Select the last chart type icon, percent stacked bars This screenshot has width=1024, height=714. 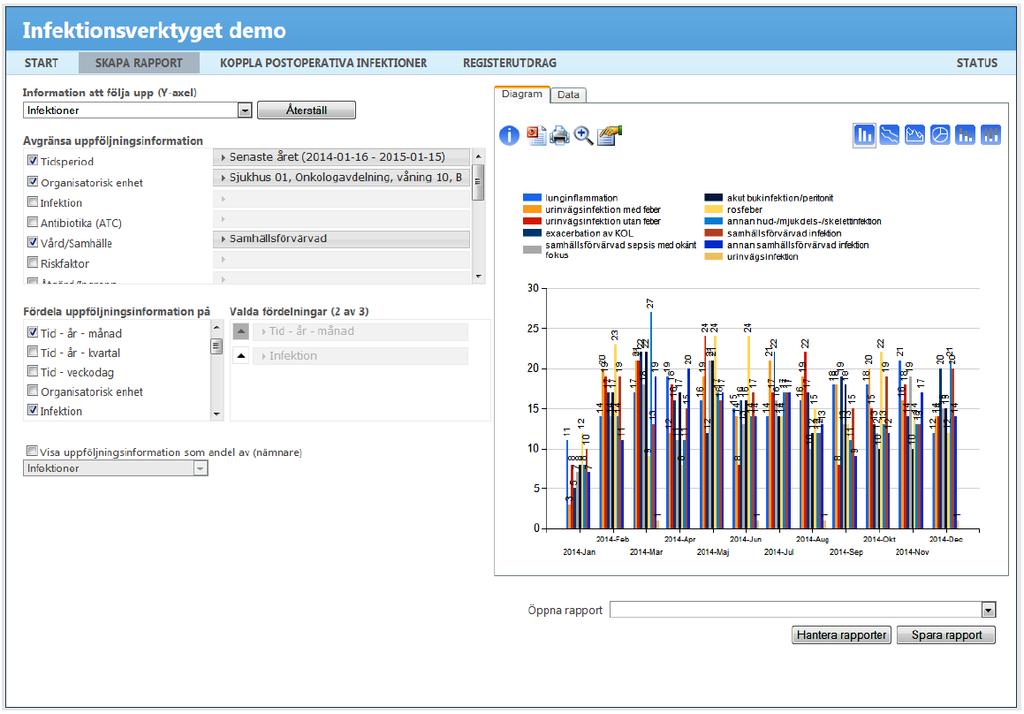point(991,135)
